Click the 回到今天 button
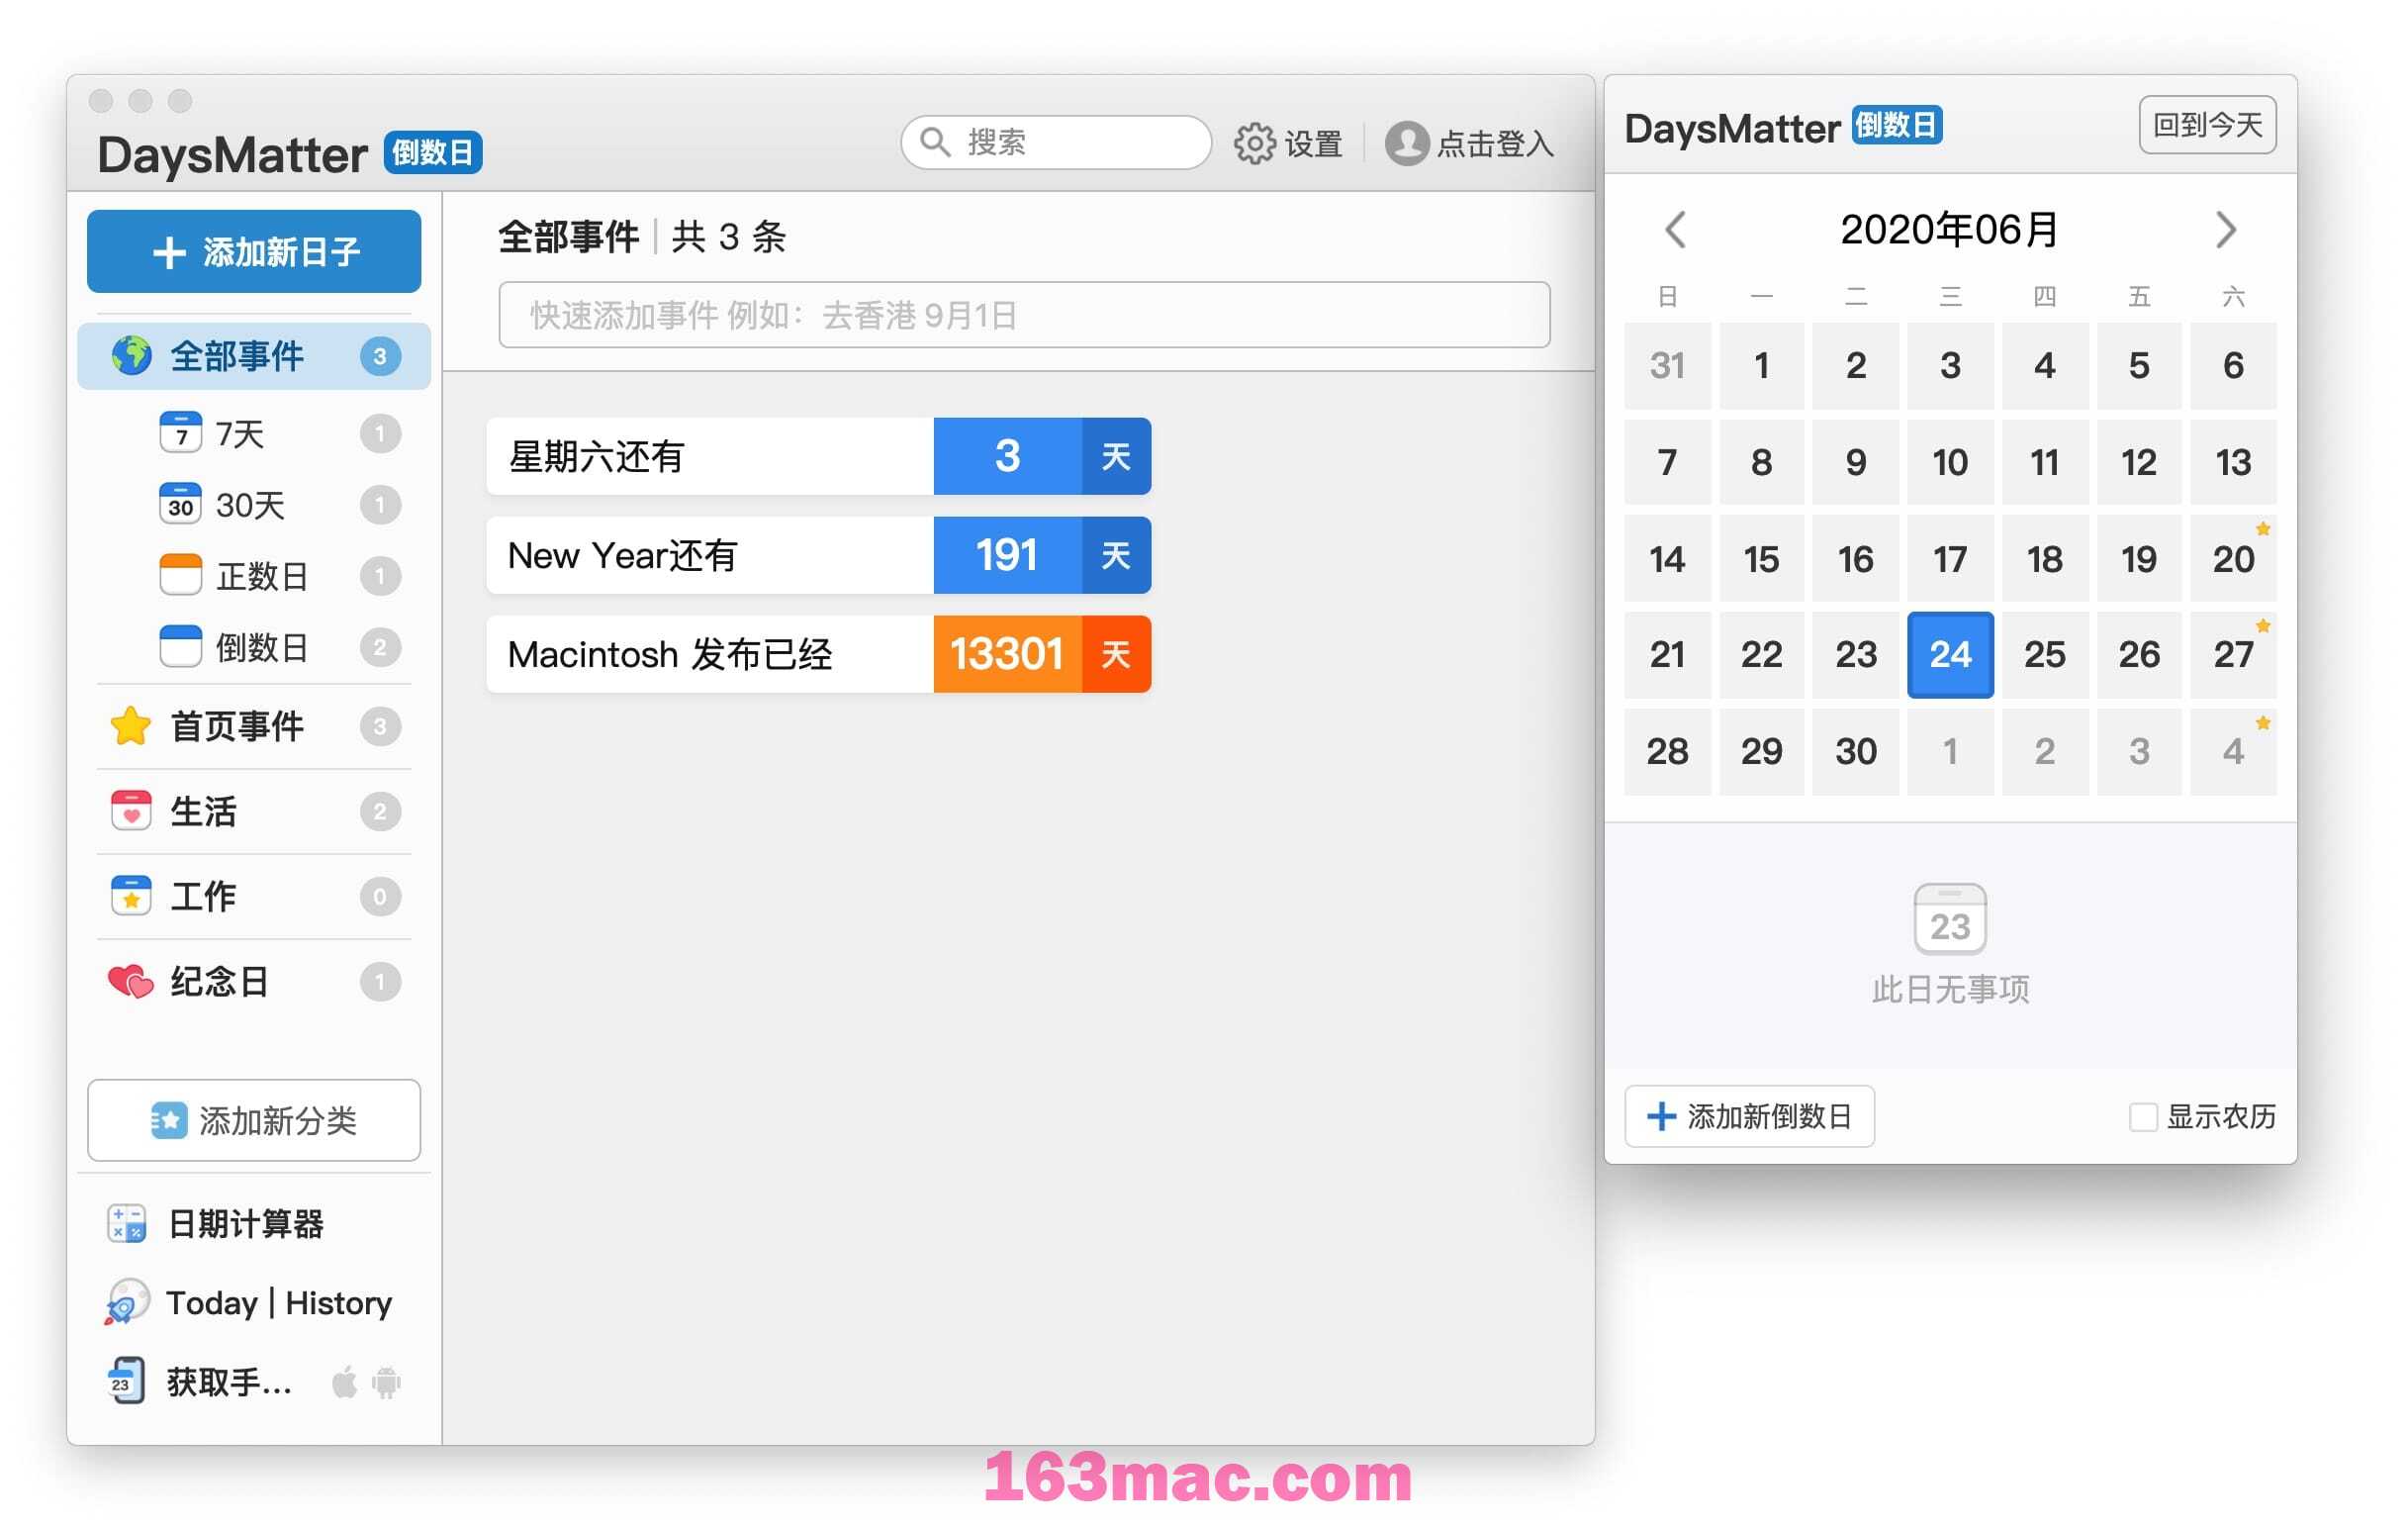The height and width of the screenshot is (1528, 2408). pos(2207,125)
